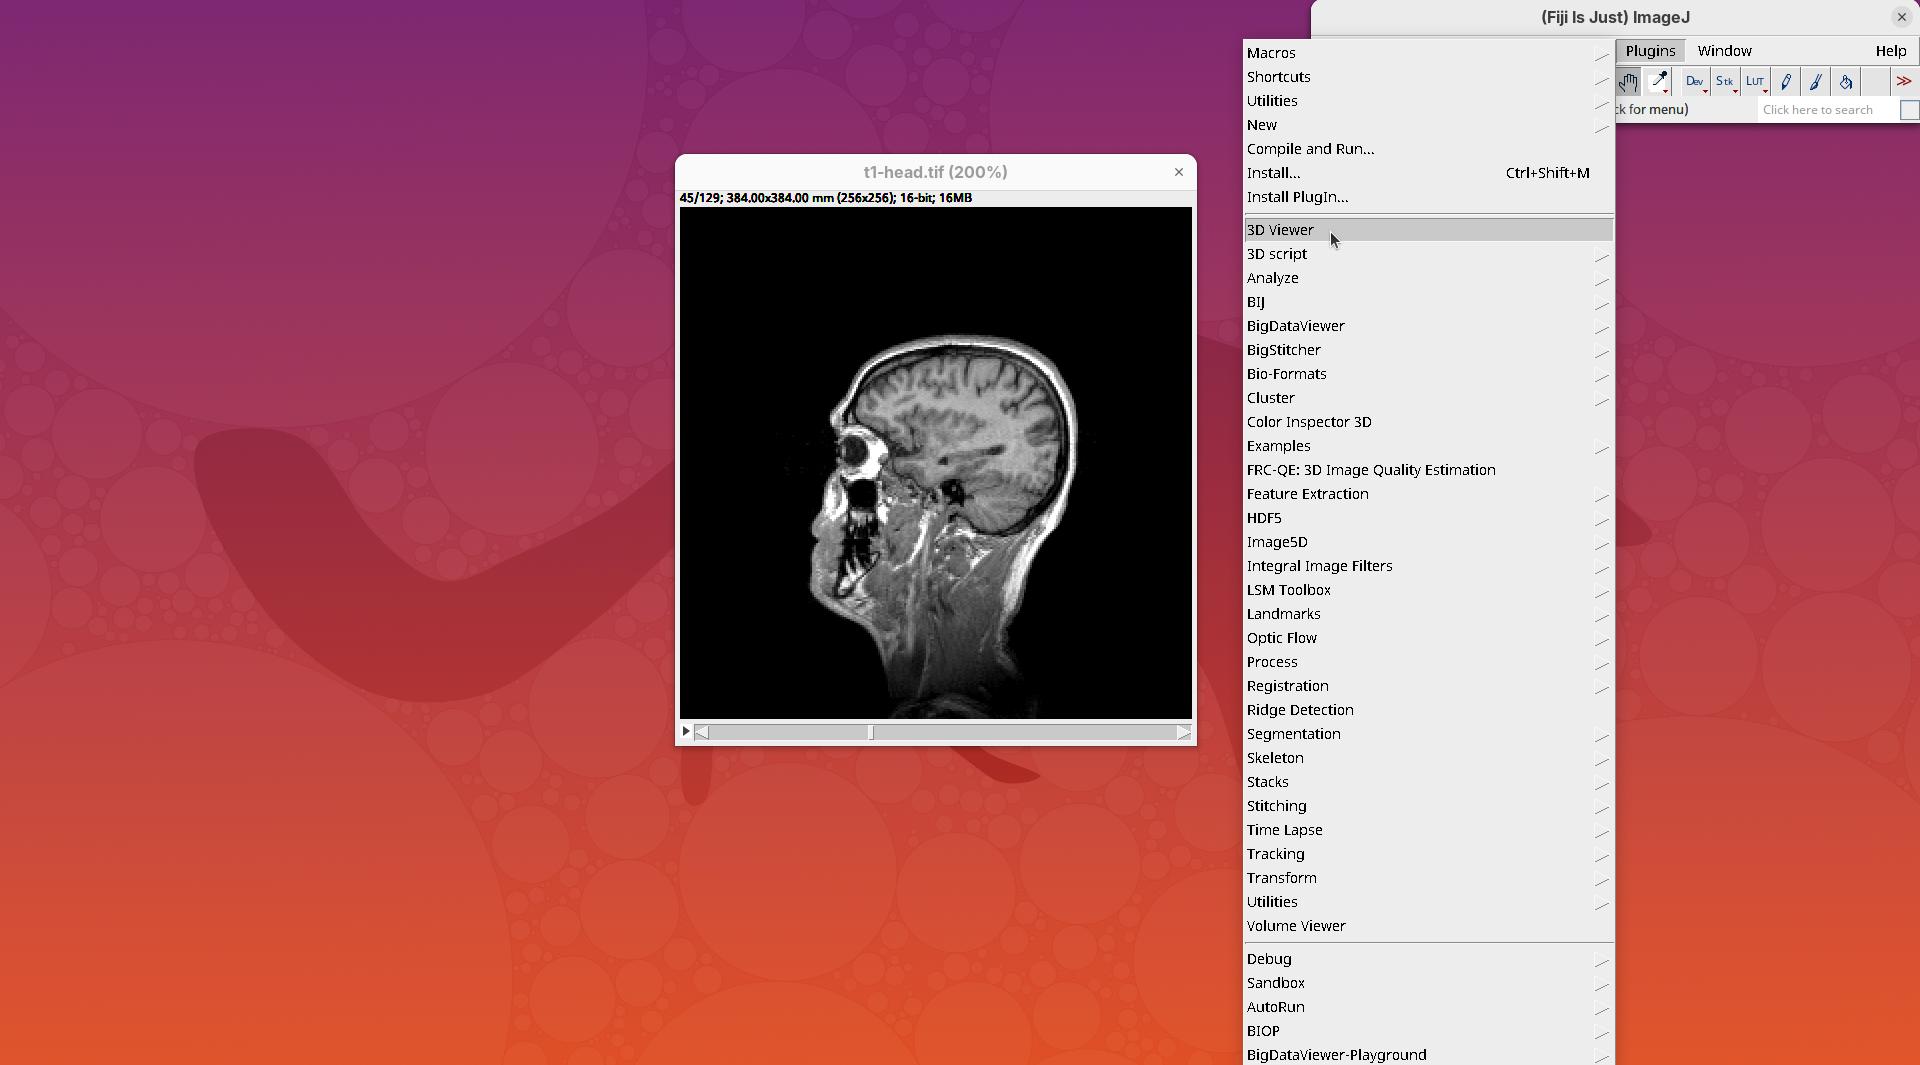
Task: Open the LUT lookup table menu
Action: coord(1755,82)
